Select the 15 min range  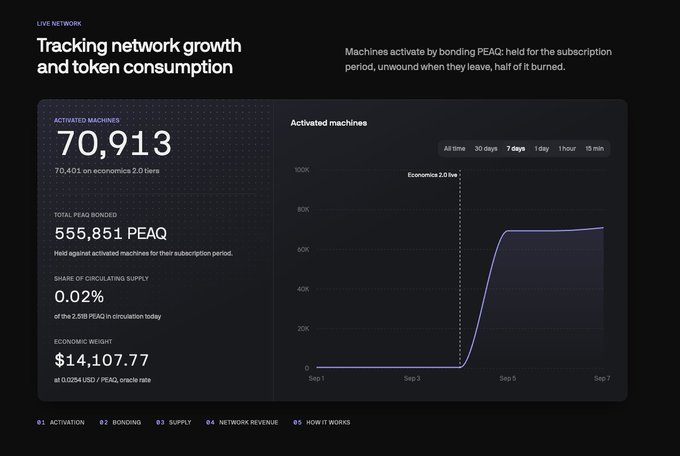594,148
